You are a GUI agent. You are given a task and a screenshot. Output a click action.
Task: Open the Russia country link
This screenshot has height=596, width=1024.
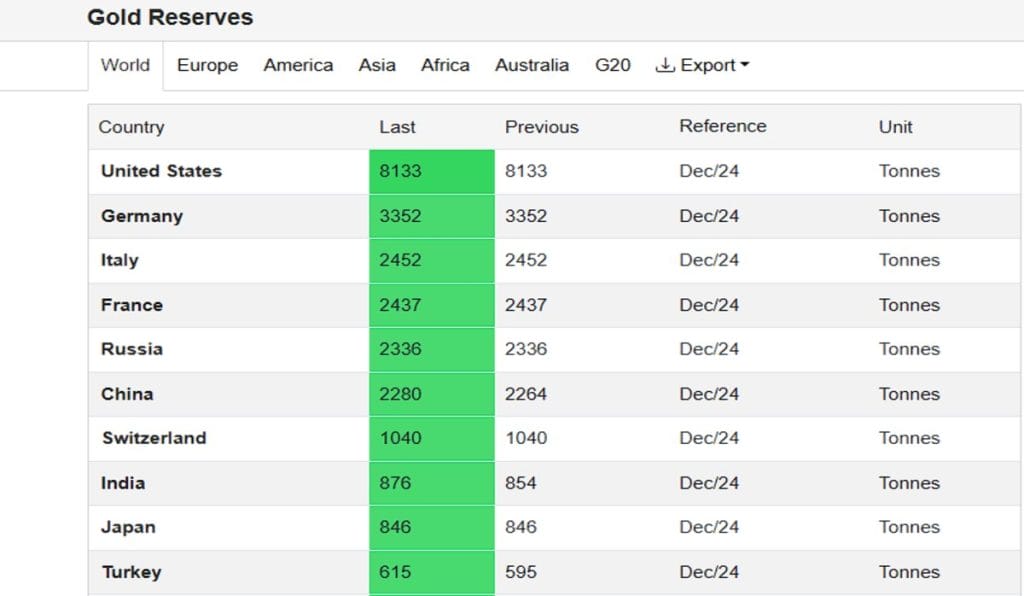point(132,349)
